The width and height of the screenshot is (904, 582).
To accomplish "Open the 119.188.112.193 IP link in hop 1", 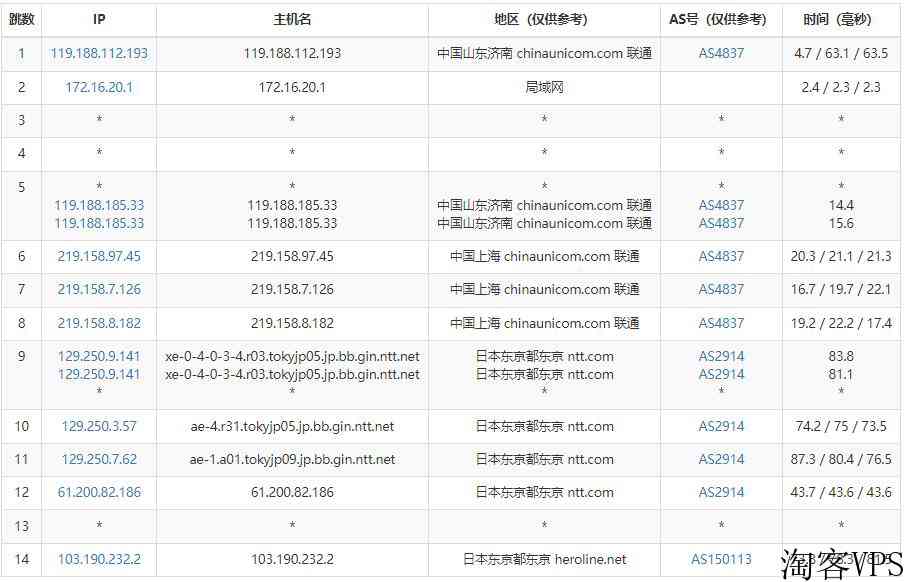I will tap(99, 54).
